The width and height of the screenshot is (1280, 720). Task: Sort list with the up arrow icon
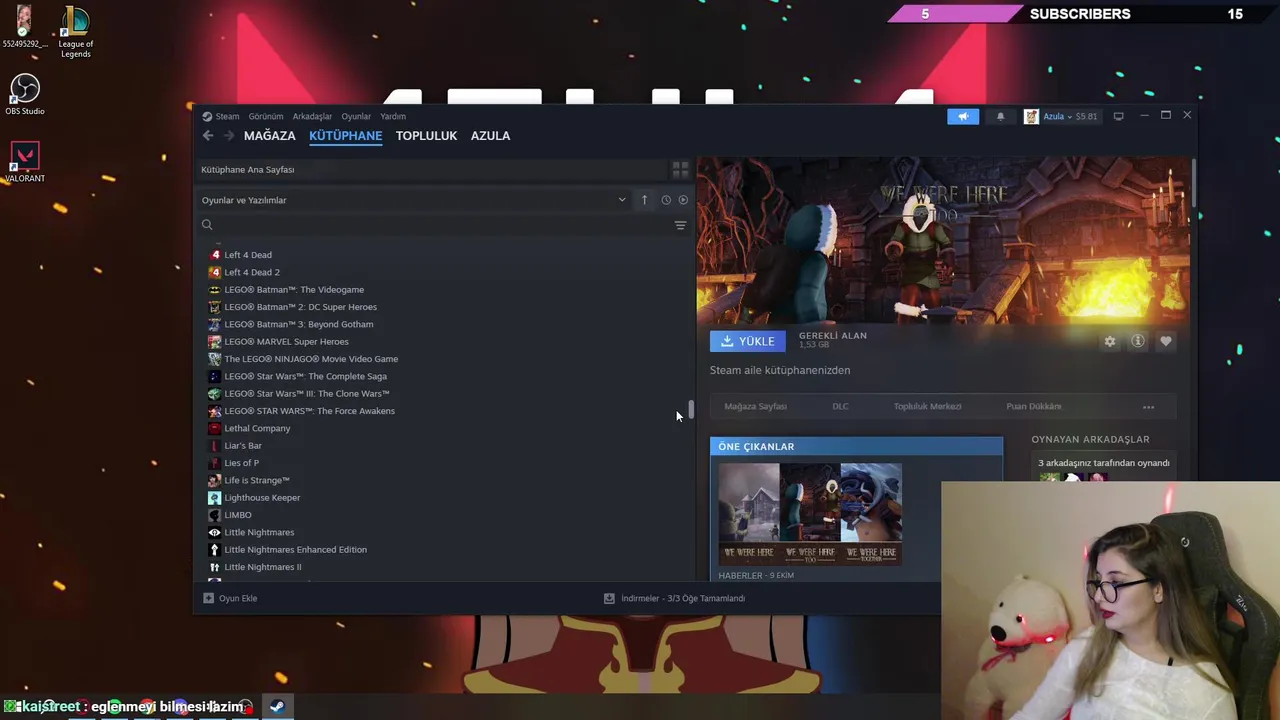[x=644, y=200]
